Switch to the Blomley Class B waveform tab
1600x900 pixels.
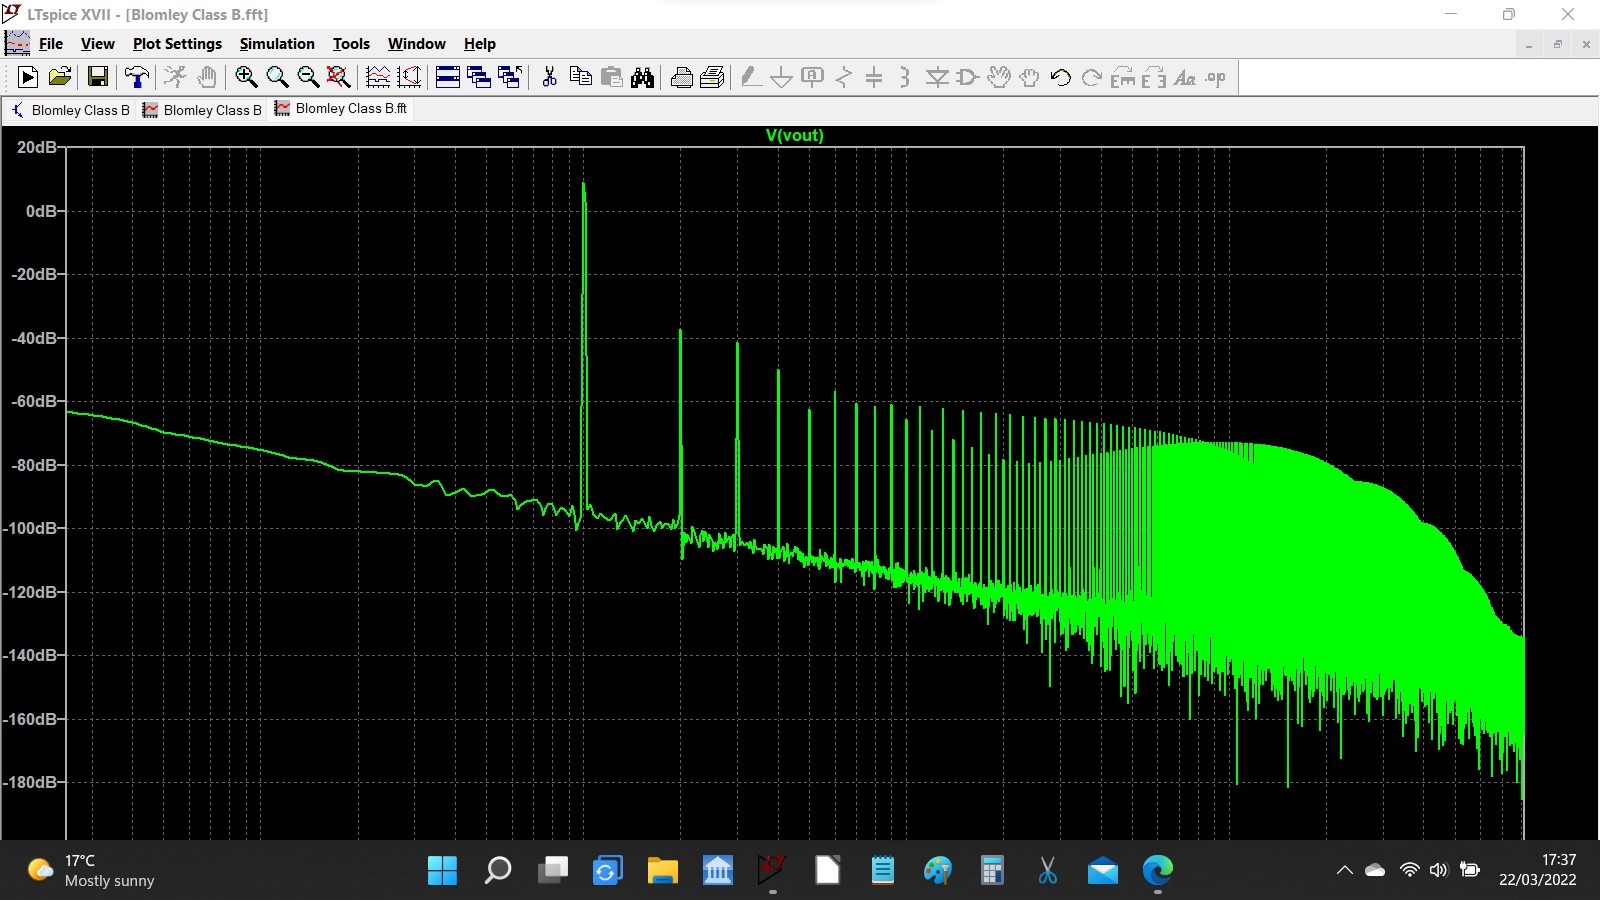(x=202, y=110)
